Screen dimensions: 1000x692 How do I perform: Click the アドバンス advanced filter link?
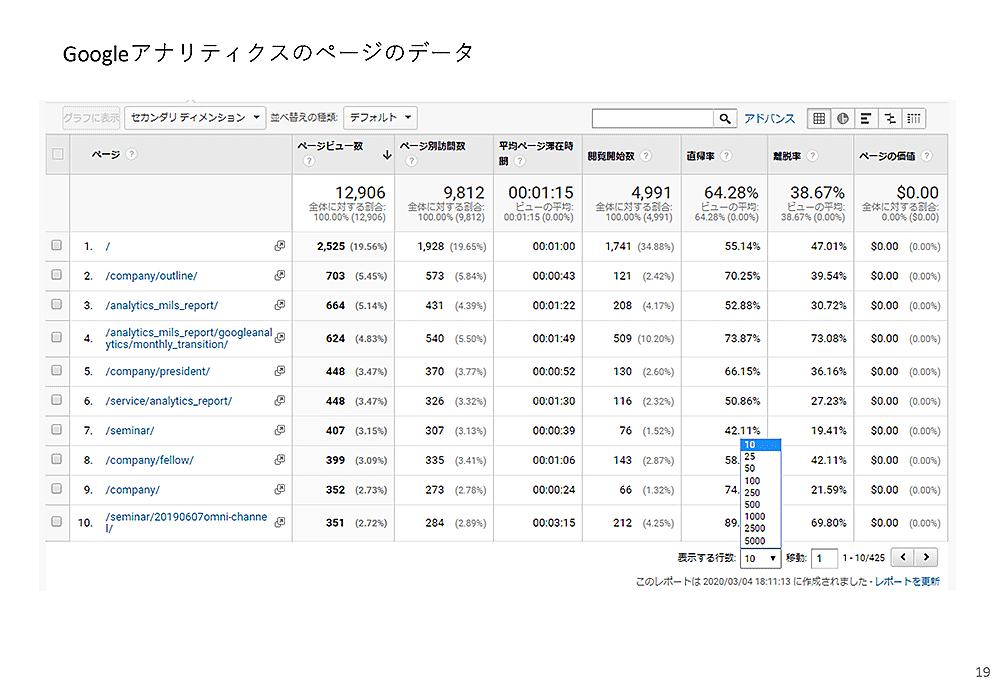coord(769,119)
